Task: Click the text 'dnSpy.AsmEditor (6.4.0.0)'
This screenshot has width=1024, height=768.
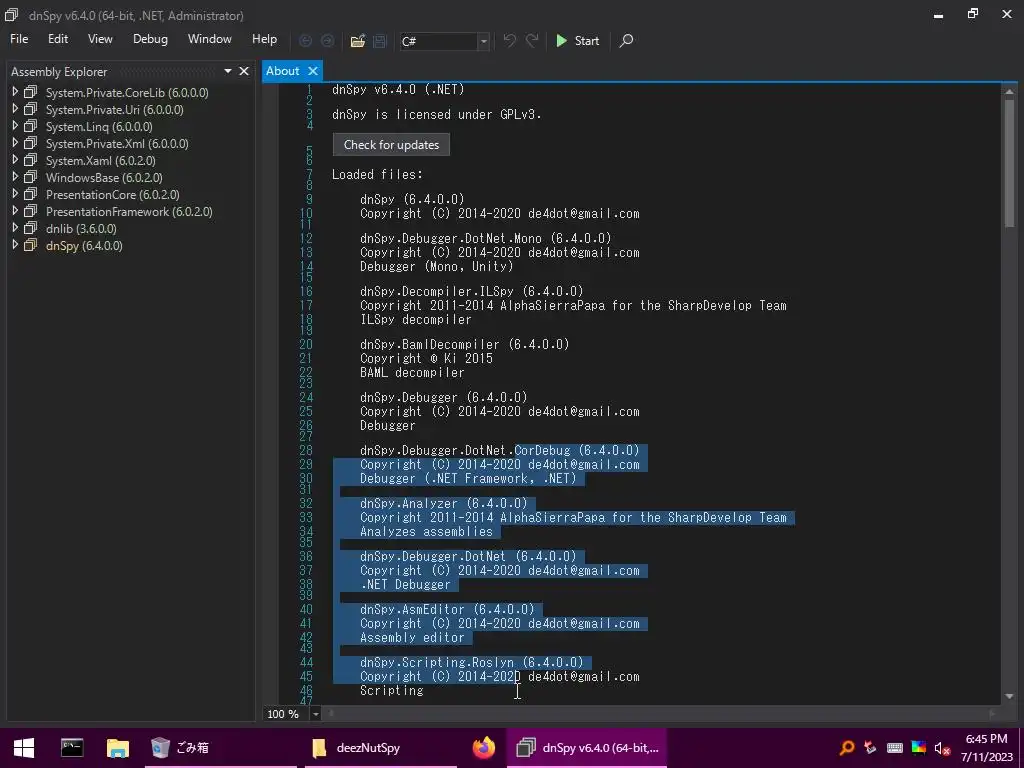Action: tap(447, 609)
